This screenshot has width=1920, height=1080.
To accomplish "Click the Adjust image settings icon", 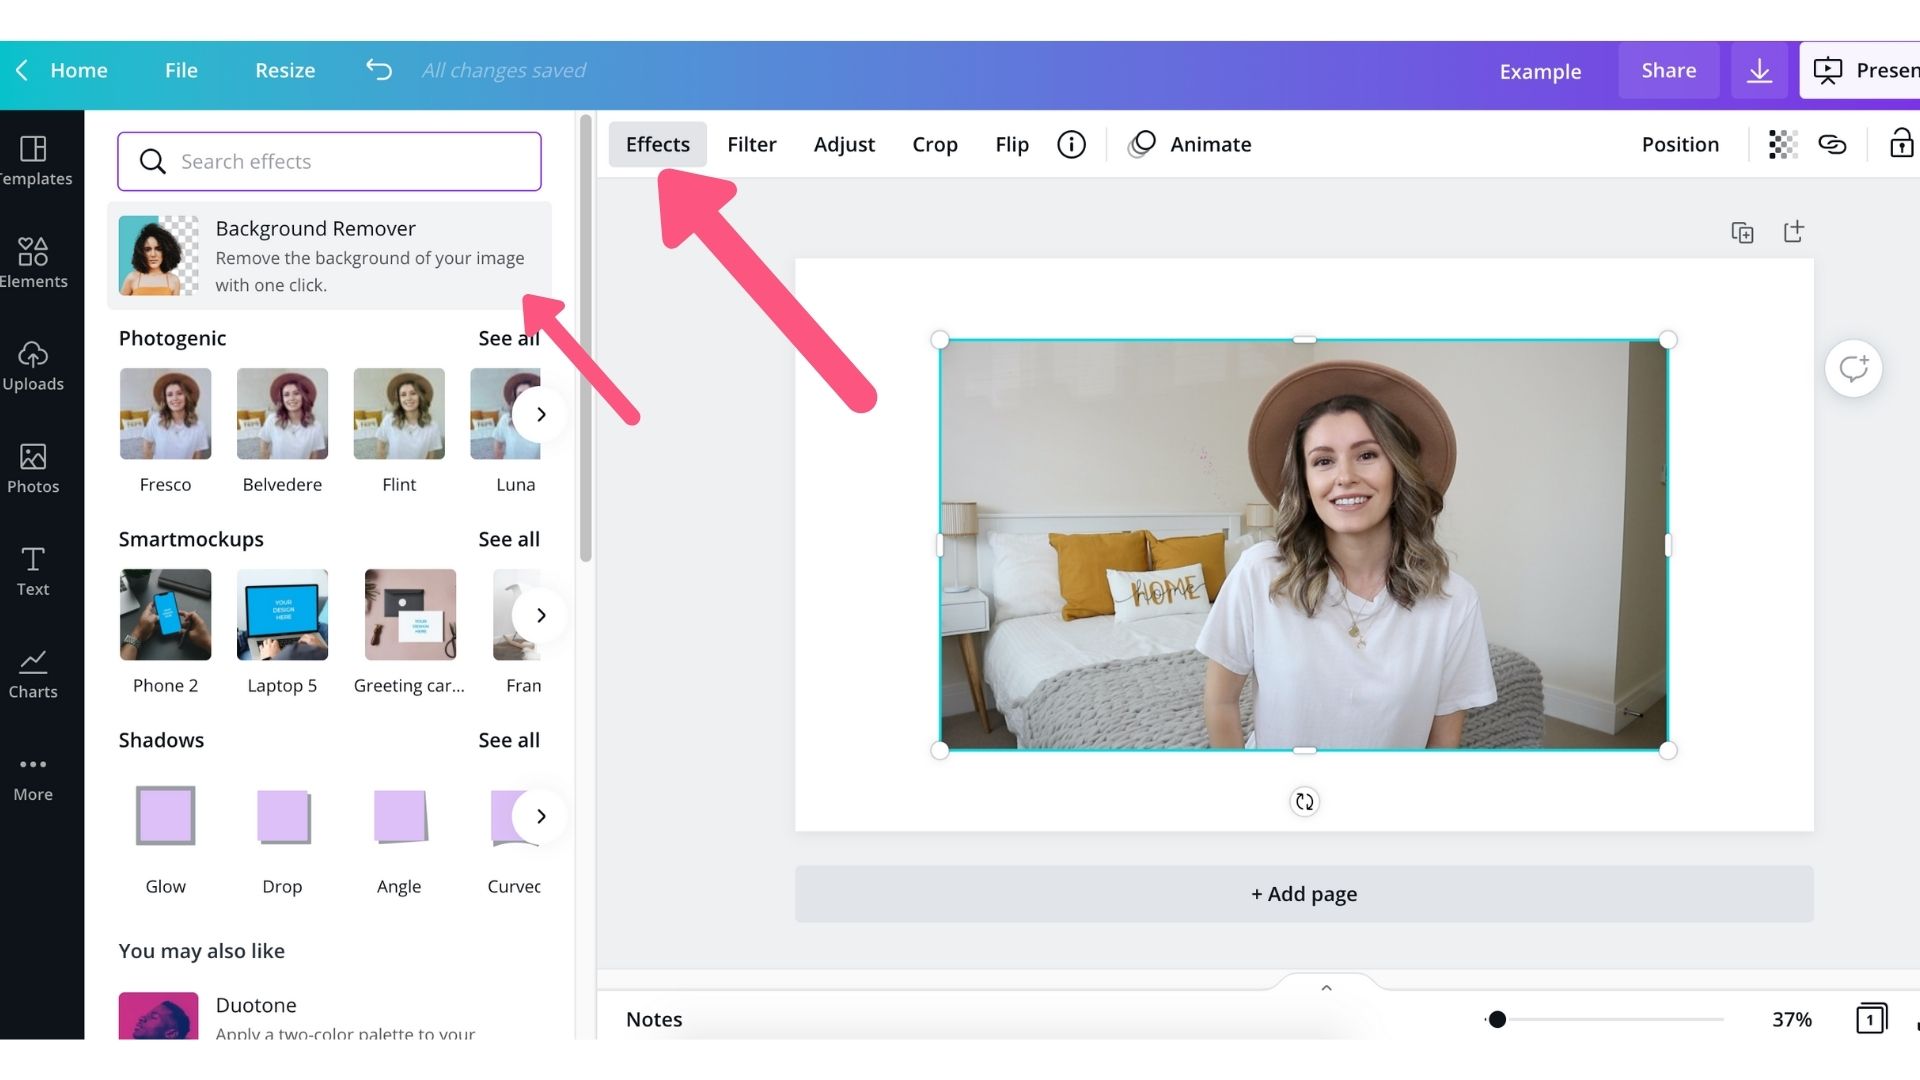I will (844, 144).
